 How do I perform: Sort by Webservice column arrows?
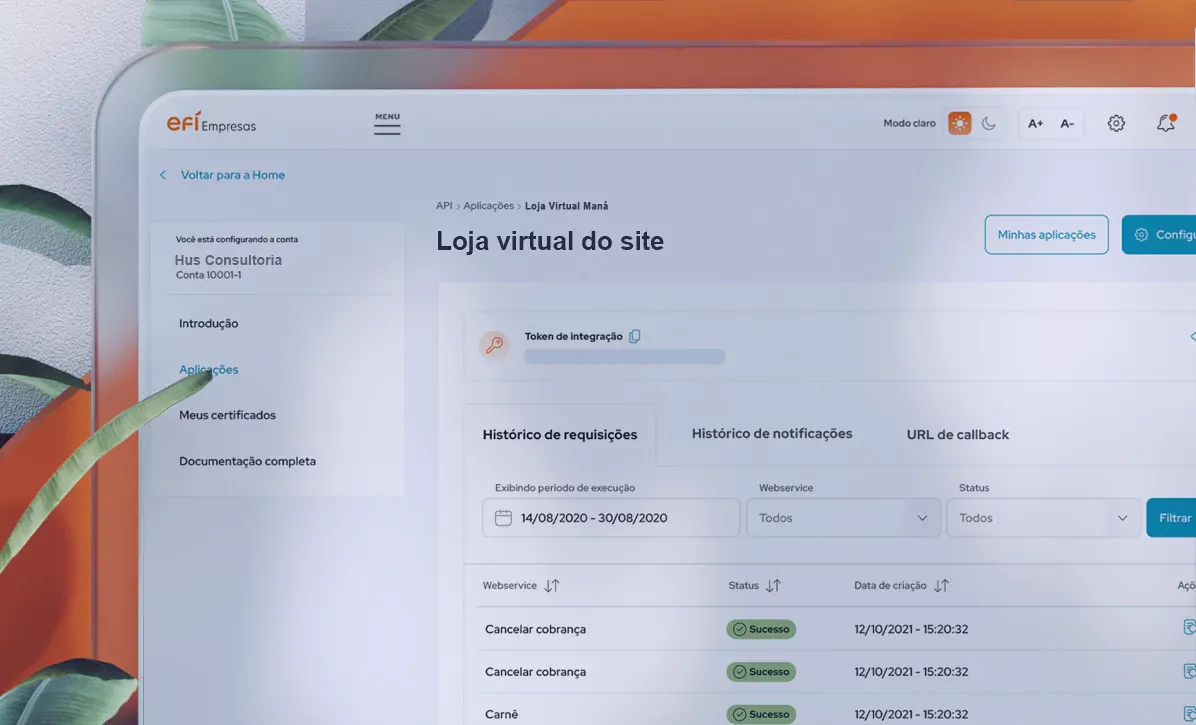[x=552, y=586]
